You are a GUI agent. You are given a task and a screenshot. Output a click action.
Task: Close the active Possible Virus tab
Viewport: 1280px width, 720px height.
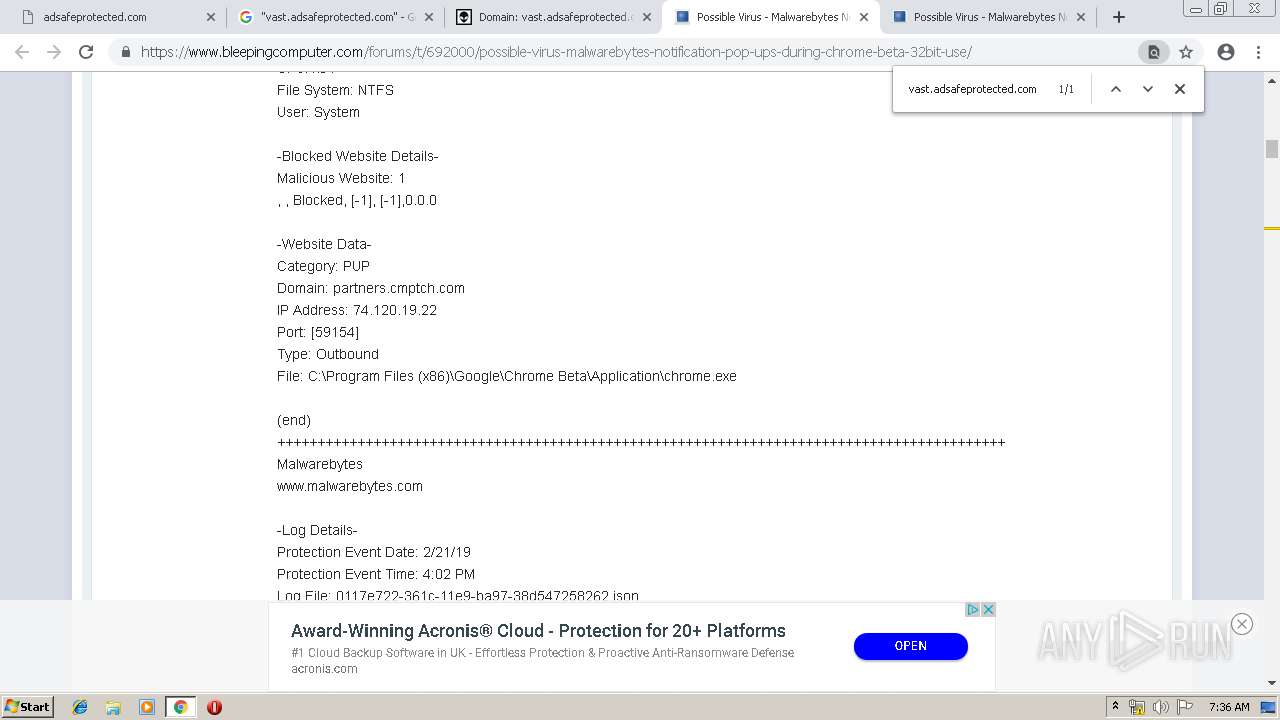coord(864,17)
